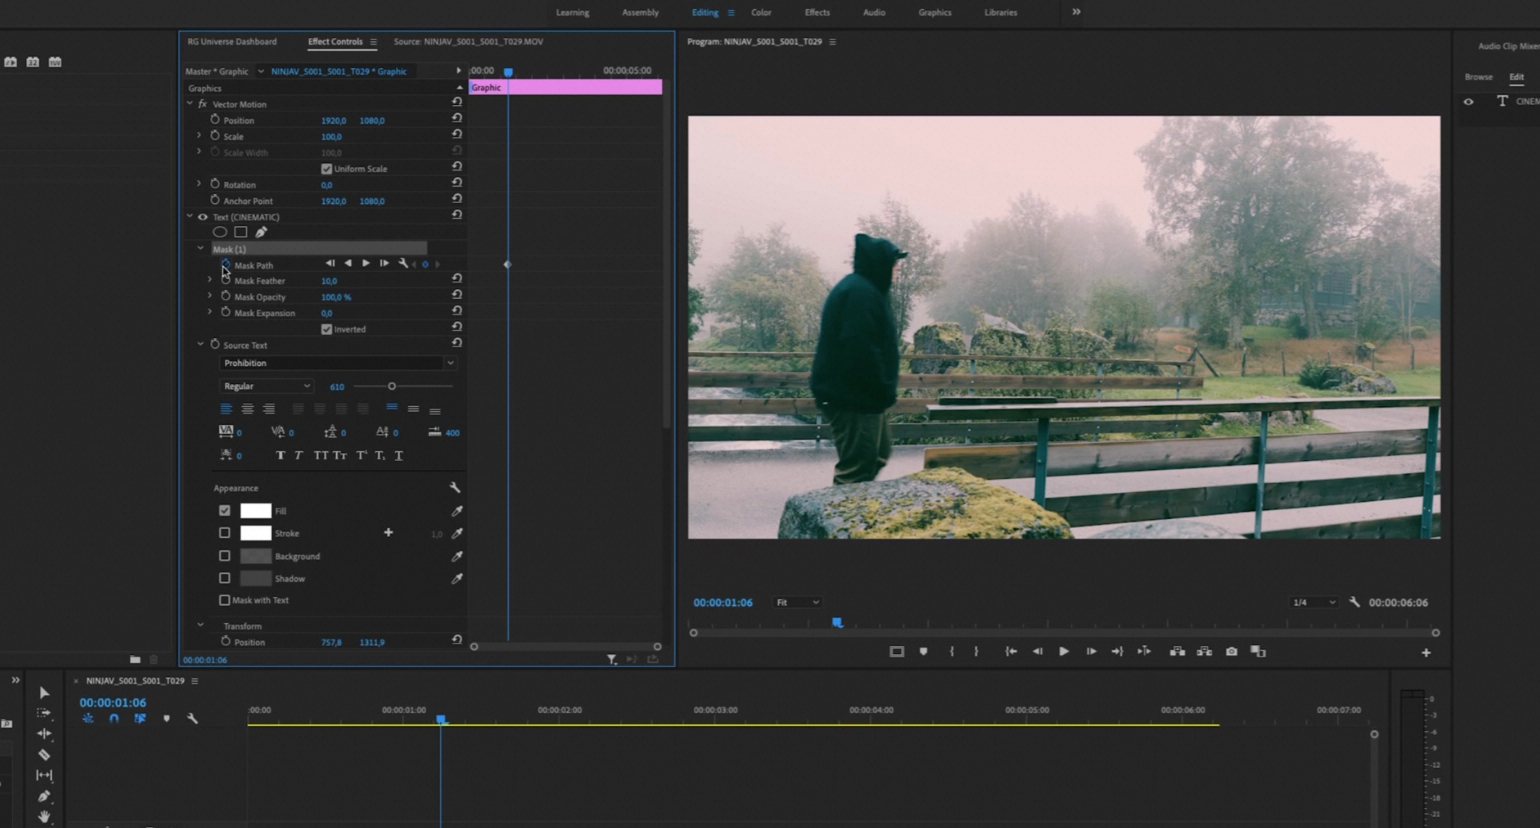Open the Graphics workspace
This screenshot has height=828, width=1540.
pyautogui.click(x=935, y=13)
